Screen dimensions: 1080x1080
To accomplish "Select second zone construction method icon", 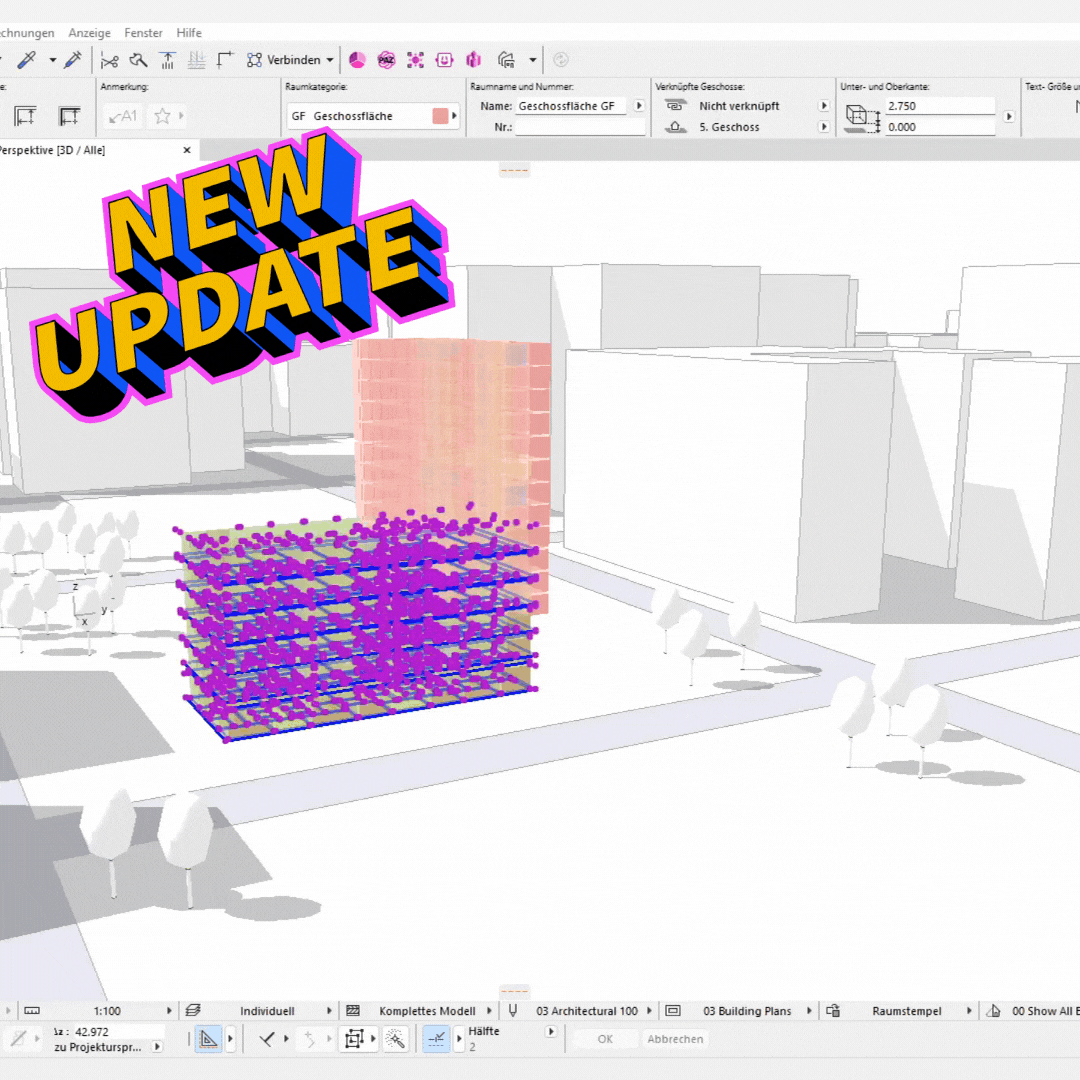I will pos(70,116).
